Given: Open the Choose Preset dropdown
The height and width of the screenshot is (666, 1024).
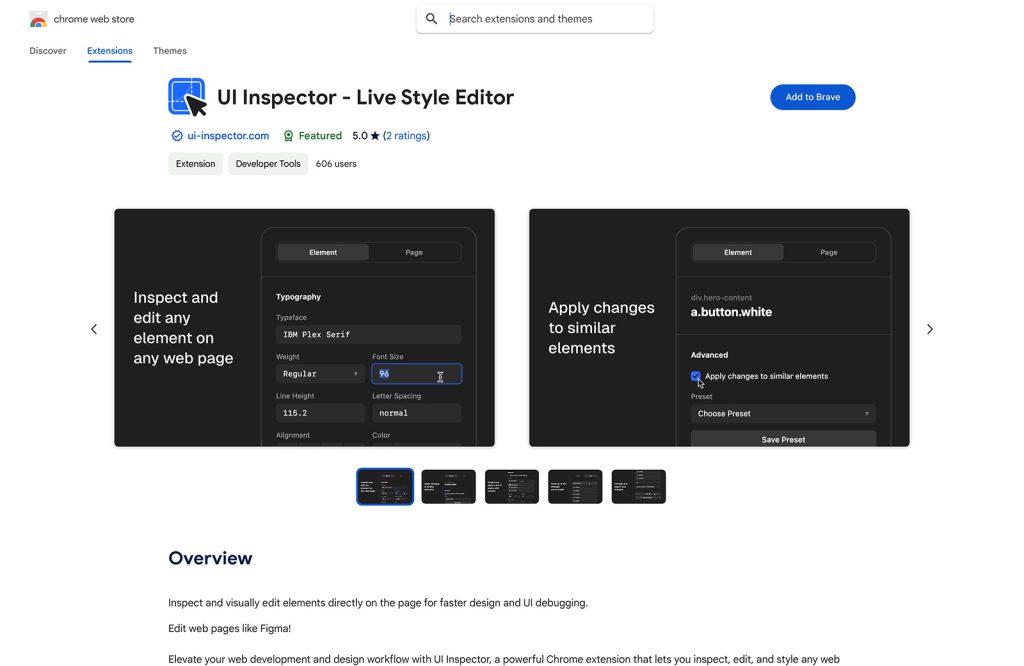Looking at the screenshot, I should [783, 413].
